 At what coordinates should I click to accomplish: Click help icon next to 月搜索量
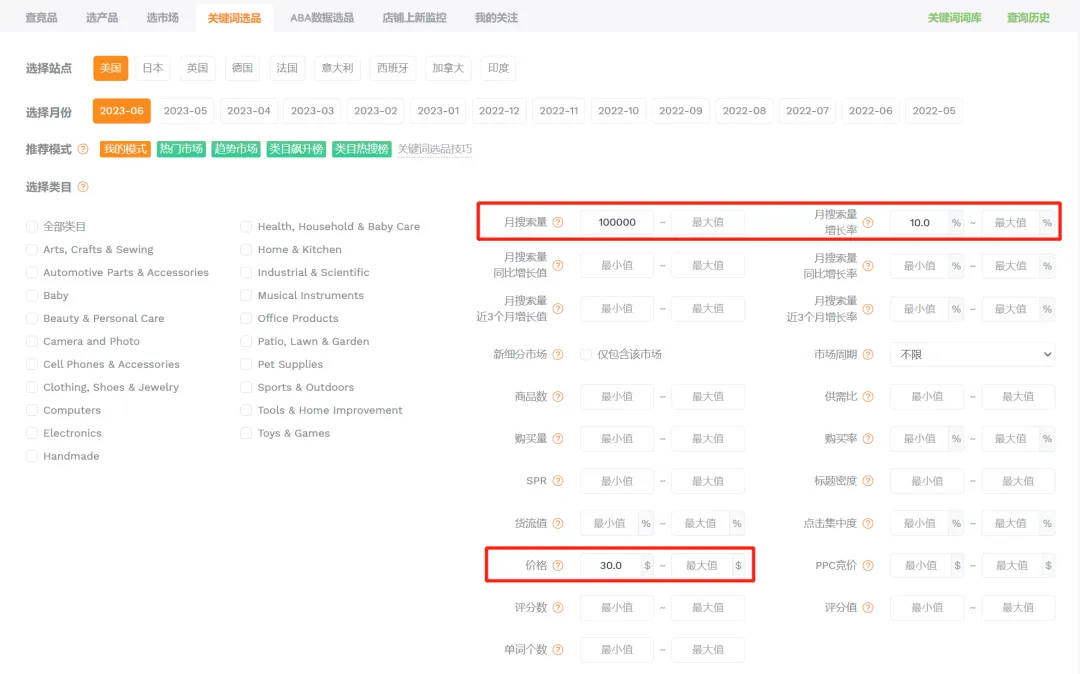[x=558, y=223]
